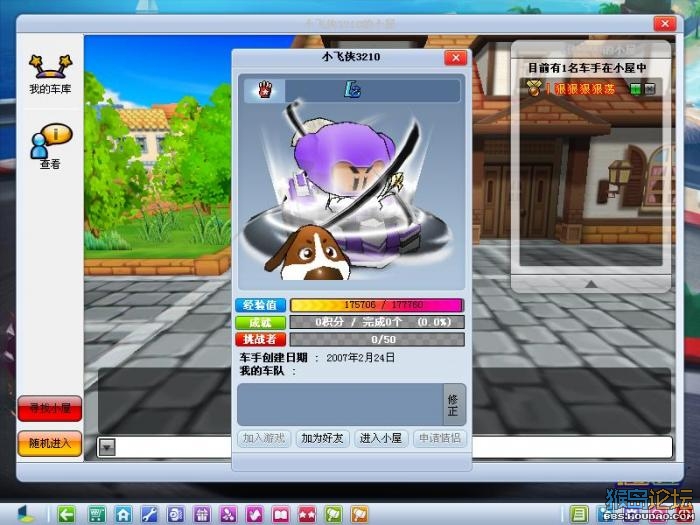Click the blue disc icon in bottom bar
Screen dimensions: 700x525
[175, 514]
